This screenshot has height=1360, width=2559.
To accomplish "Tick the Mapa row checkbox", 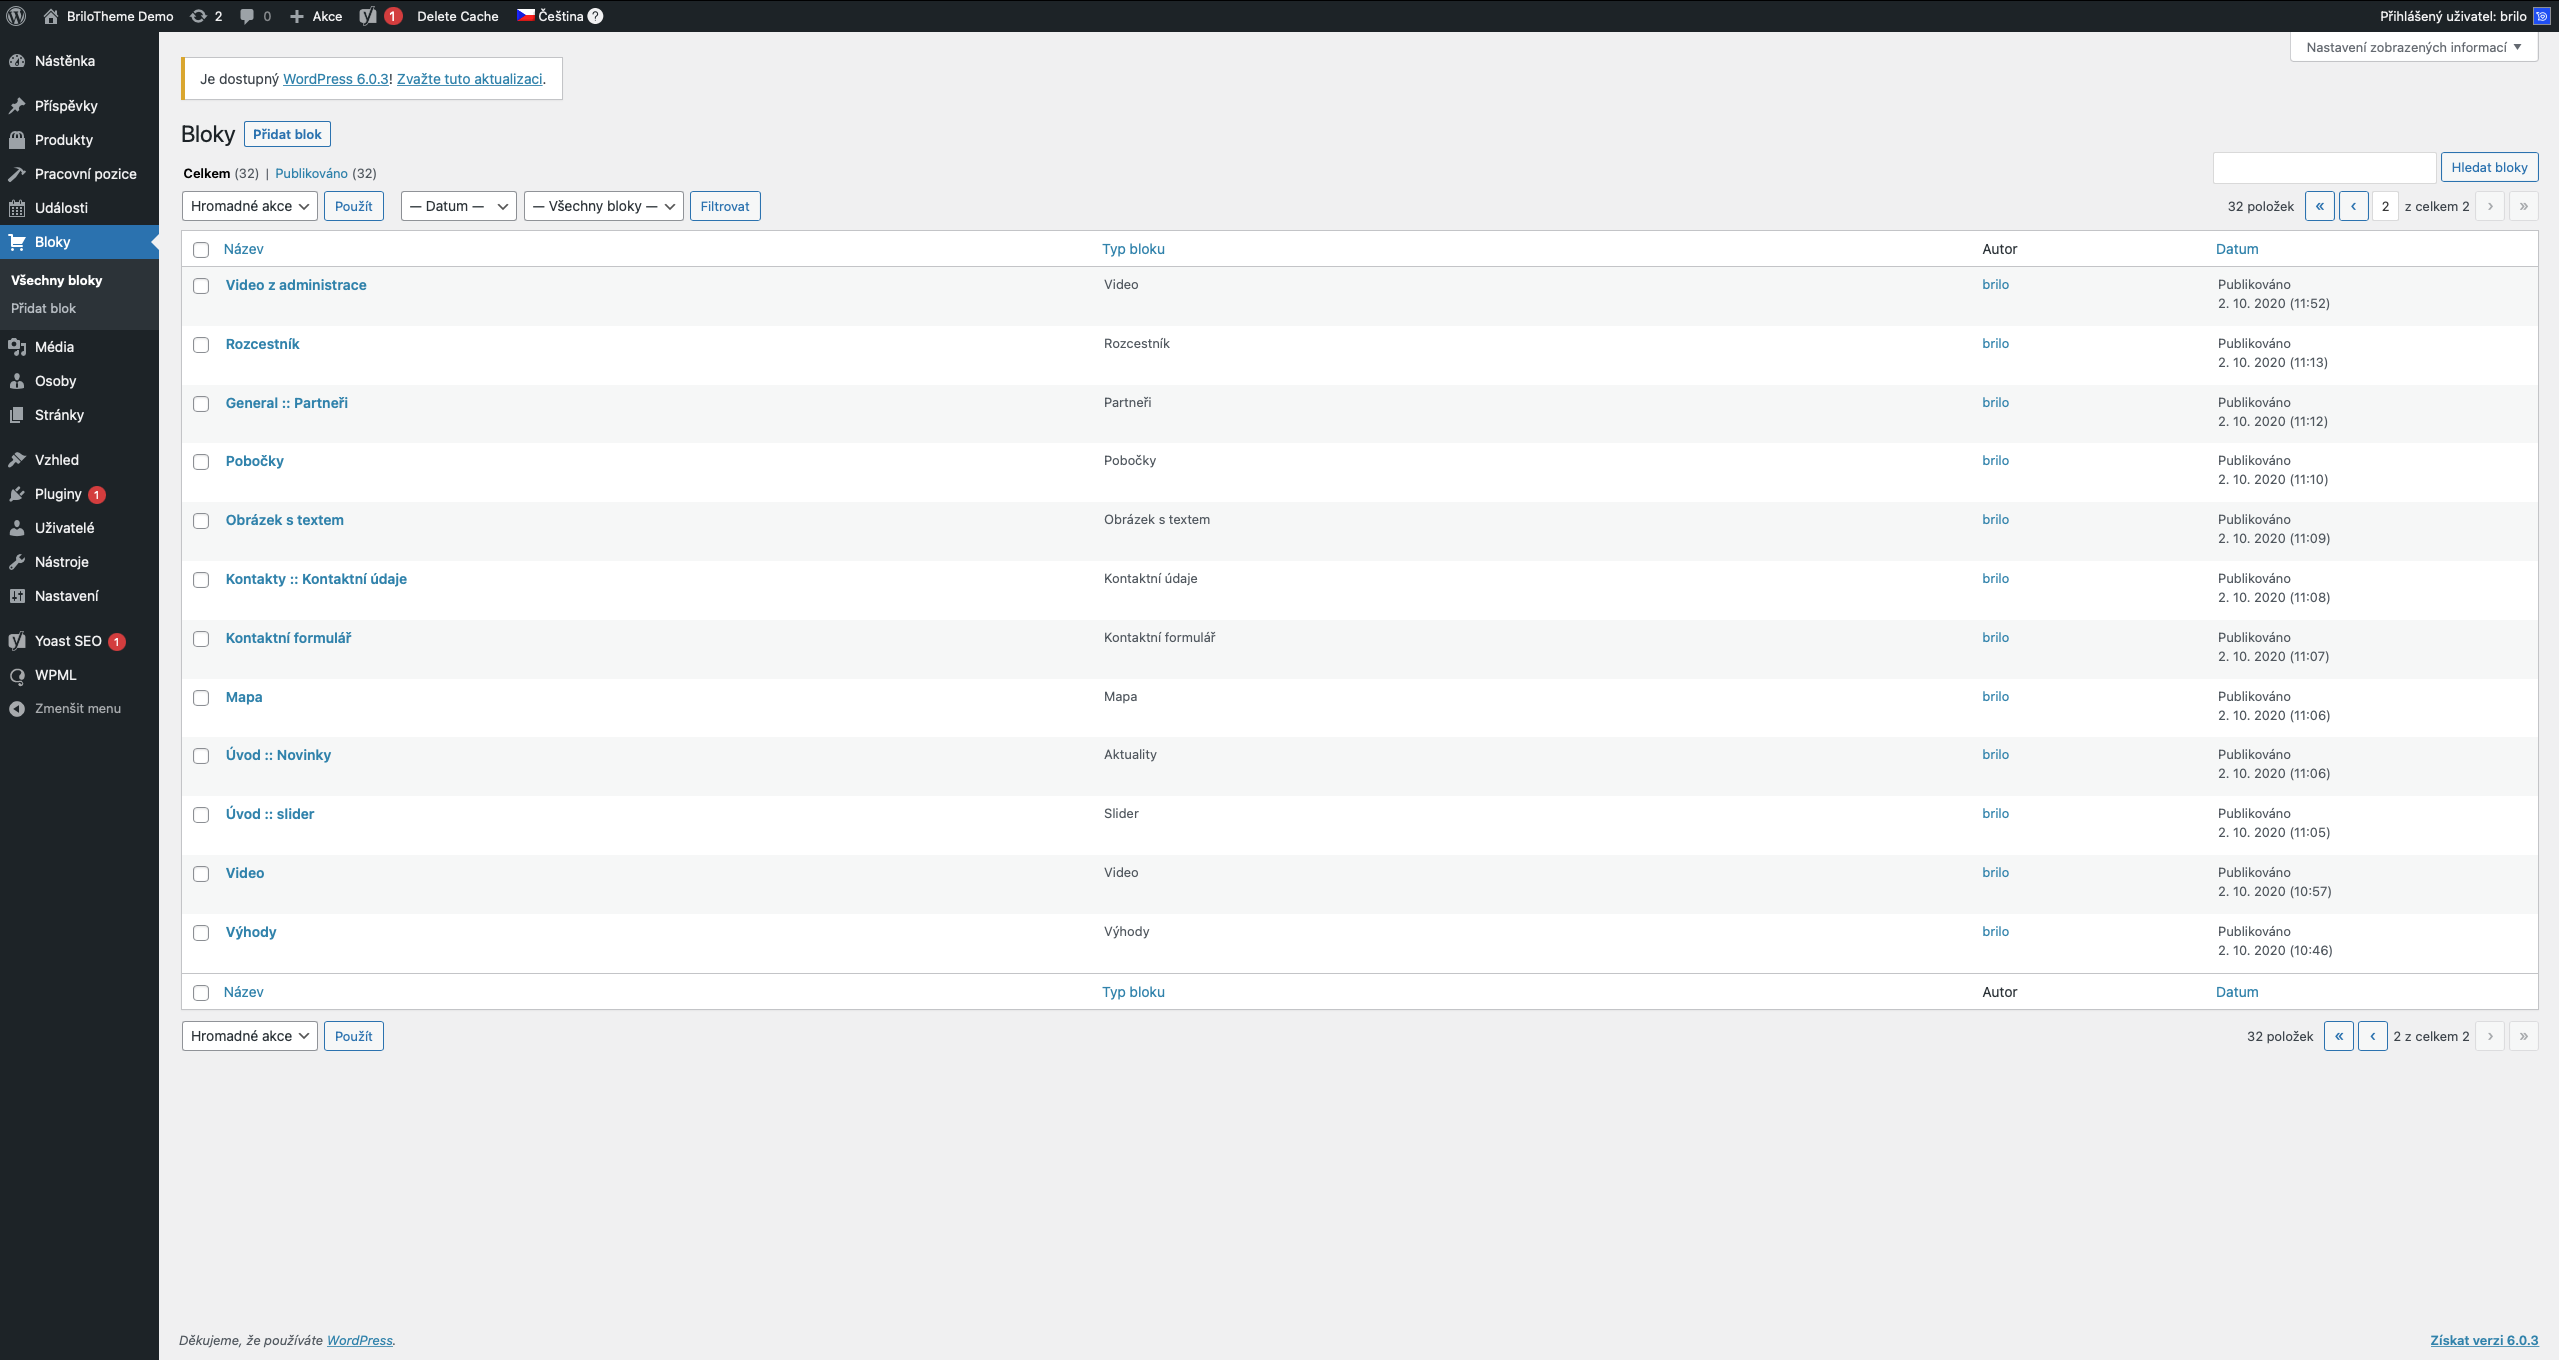I will [x=201, y=698].
